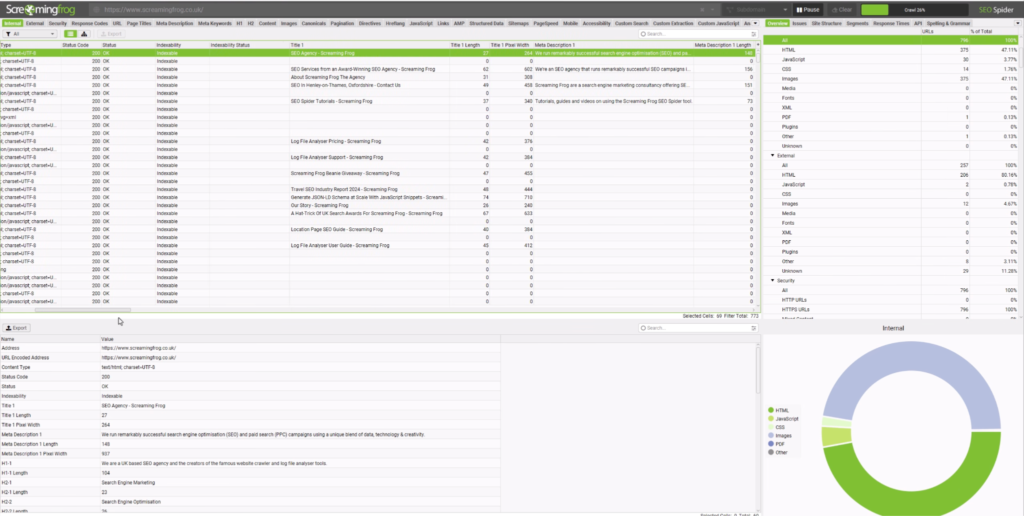The width and height of the screenshot is (1024, 516).
Task: Open the Meta Keywords tab
Action: point(215,24)
